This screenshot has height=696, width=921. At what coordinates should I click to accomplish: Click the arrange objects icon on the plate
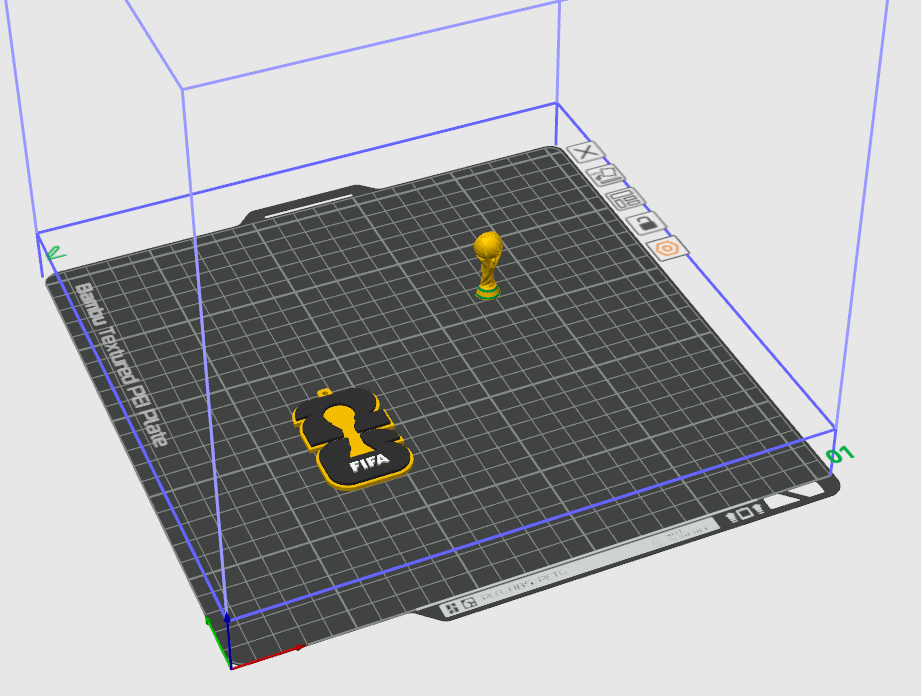click(625, 199)
